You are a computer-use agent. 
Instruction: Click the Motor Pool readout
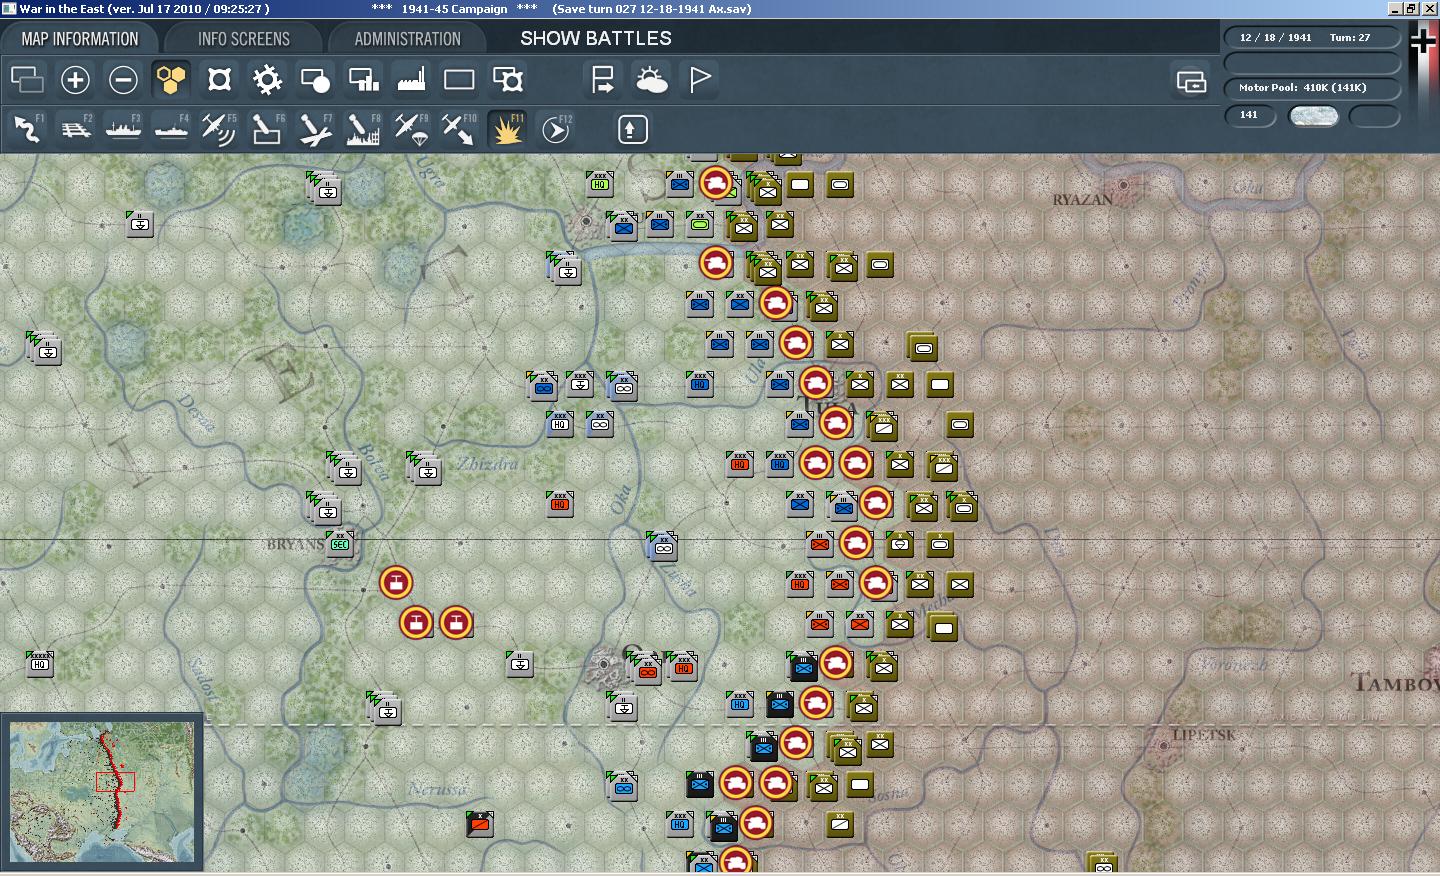pos(1312,88)
